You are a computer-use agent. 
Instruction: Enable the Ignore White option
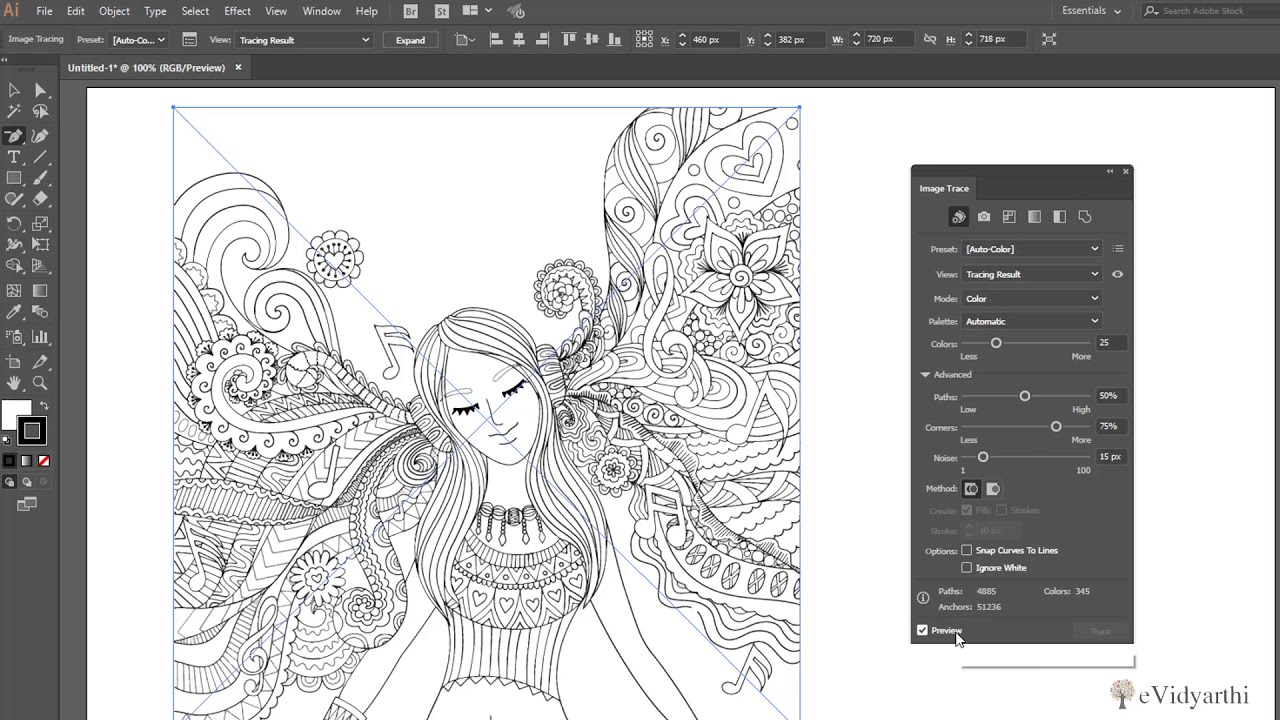coord(967,568)
